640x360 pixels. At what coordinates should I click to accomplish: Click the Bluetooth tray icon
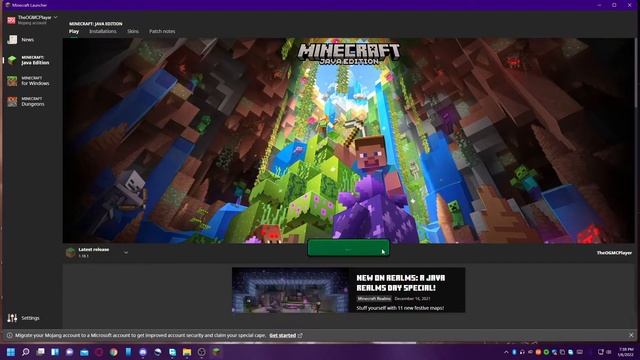514,352
